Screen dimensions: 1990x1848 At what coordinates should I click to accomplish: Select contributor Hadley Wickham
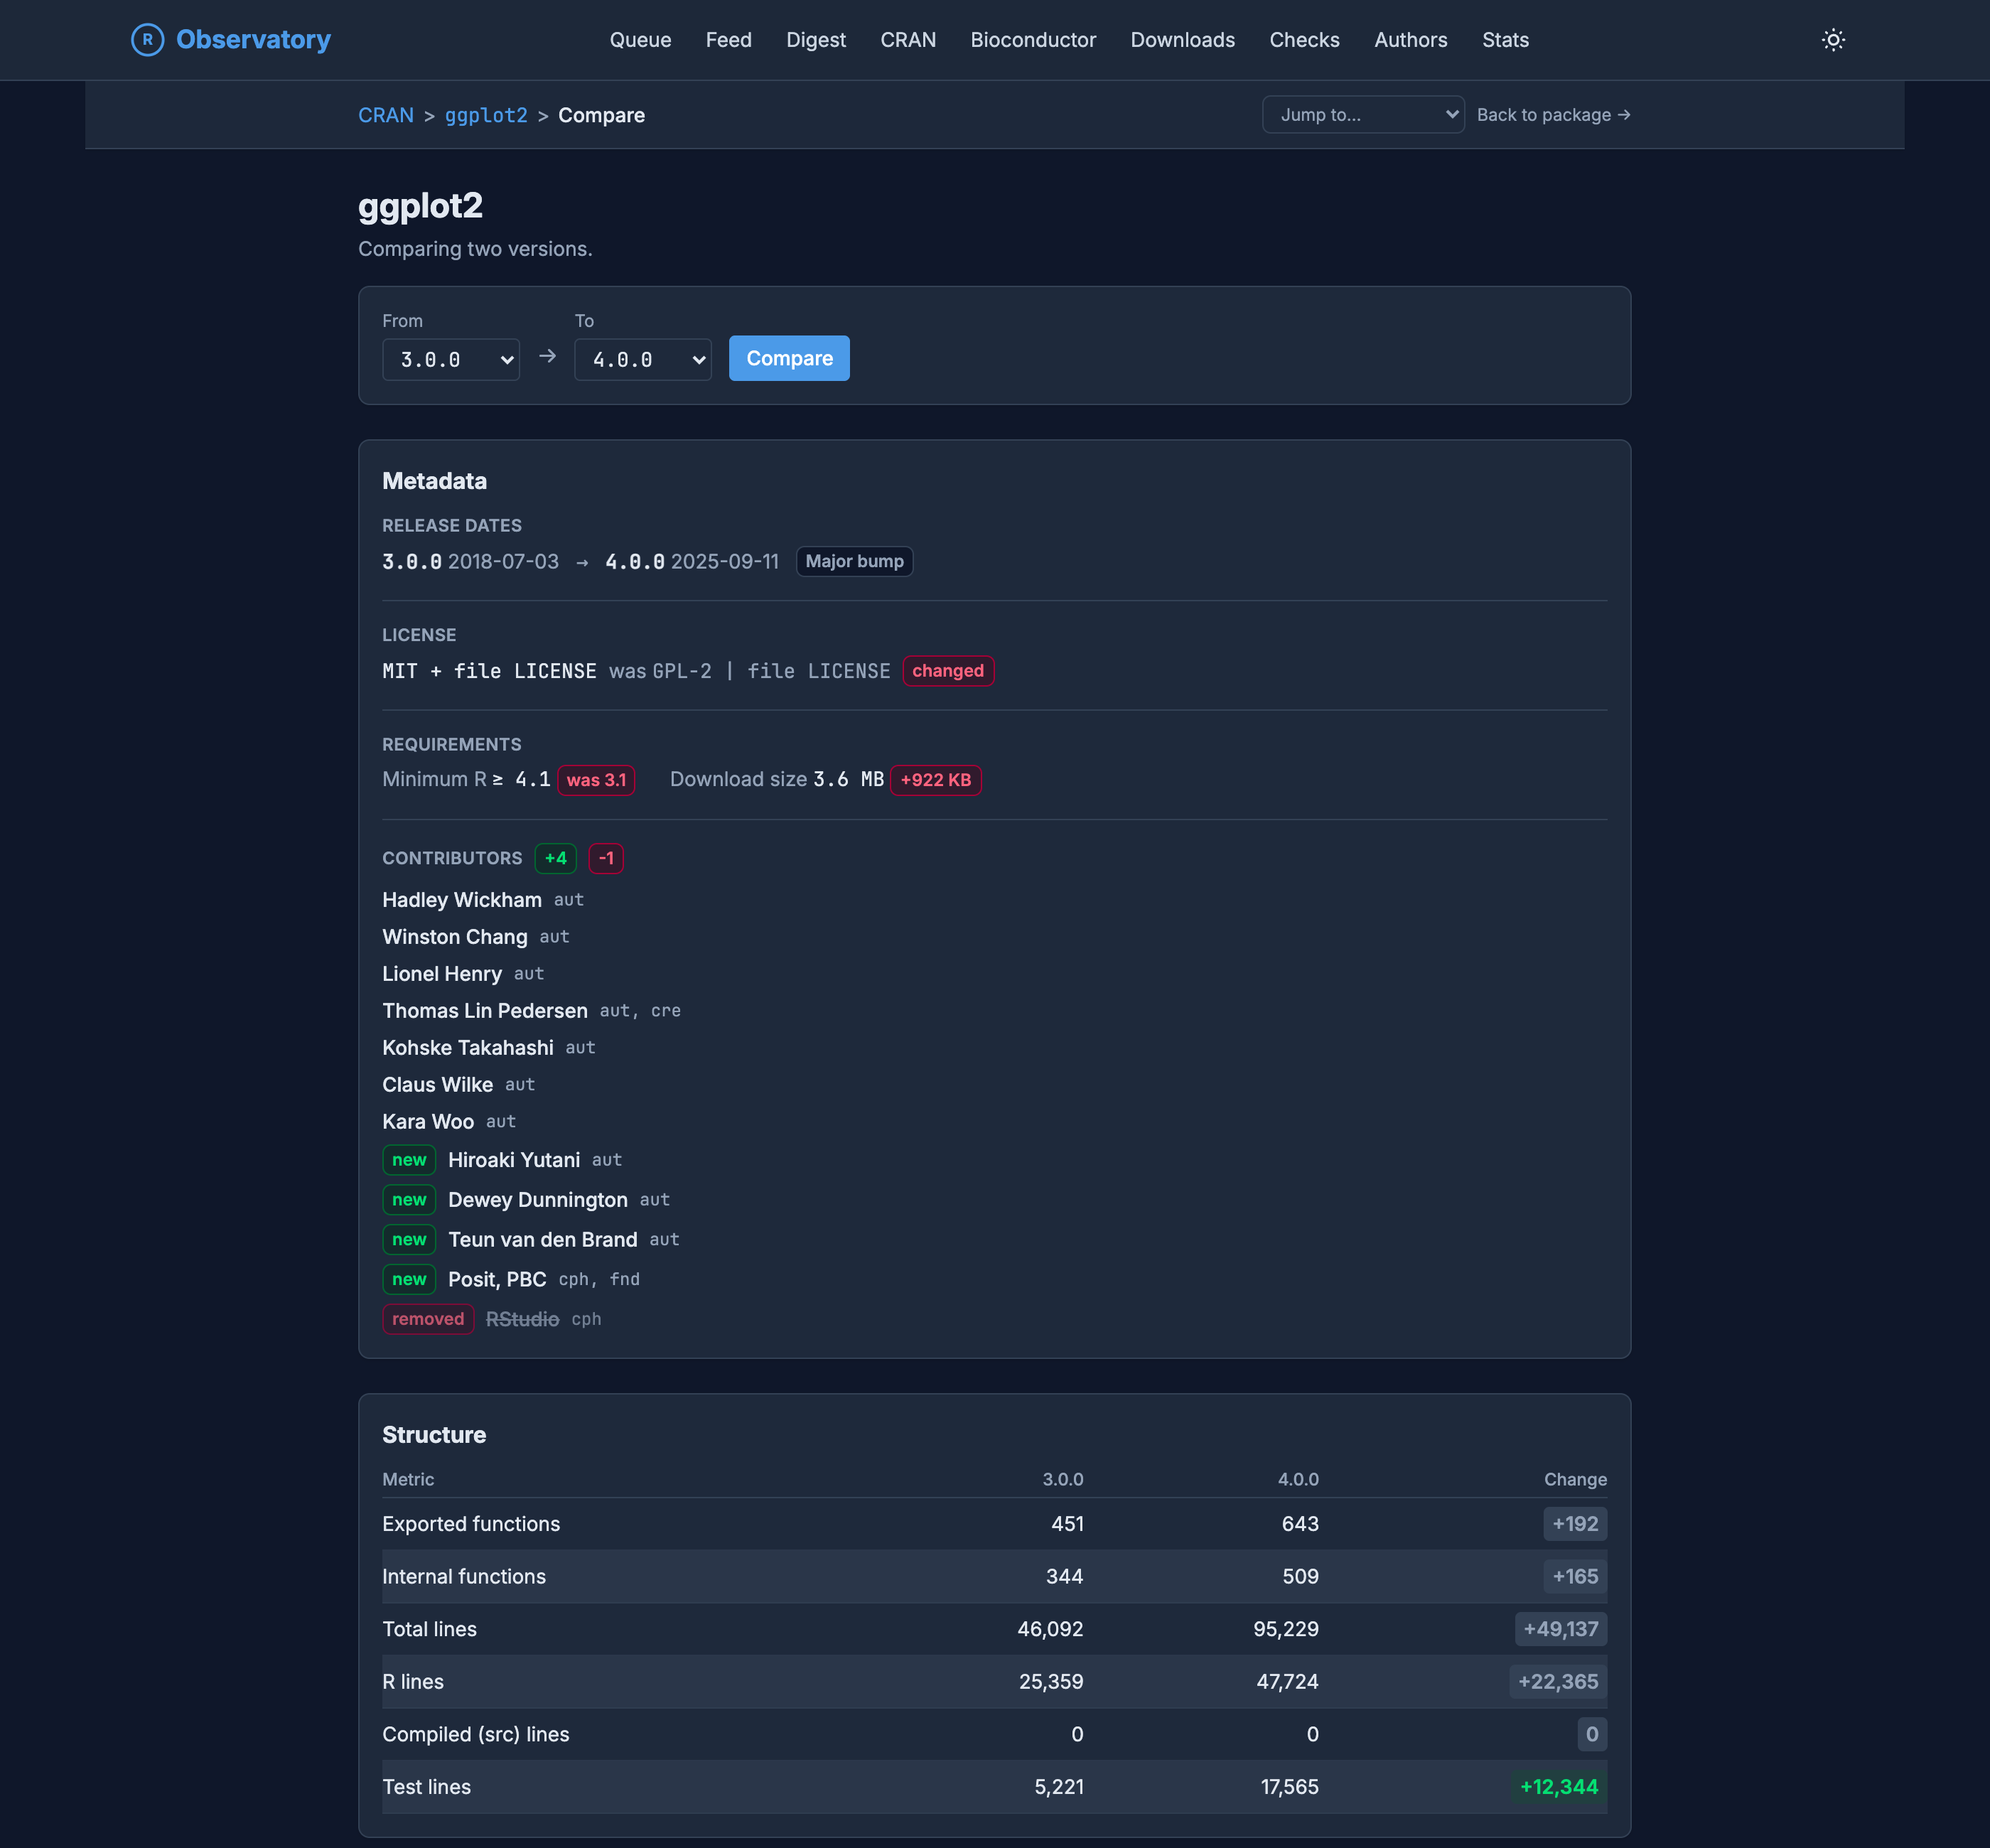(462, 900)
